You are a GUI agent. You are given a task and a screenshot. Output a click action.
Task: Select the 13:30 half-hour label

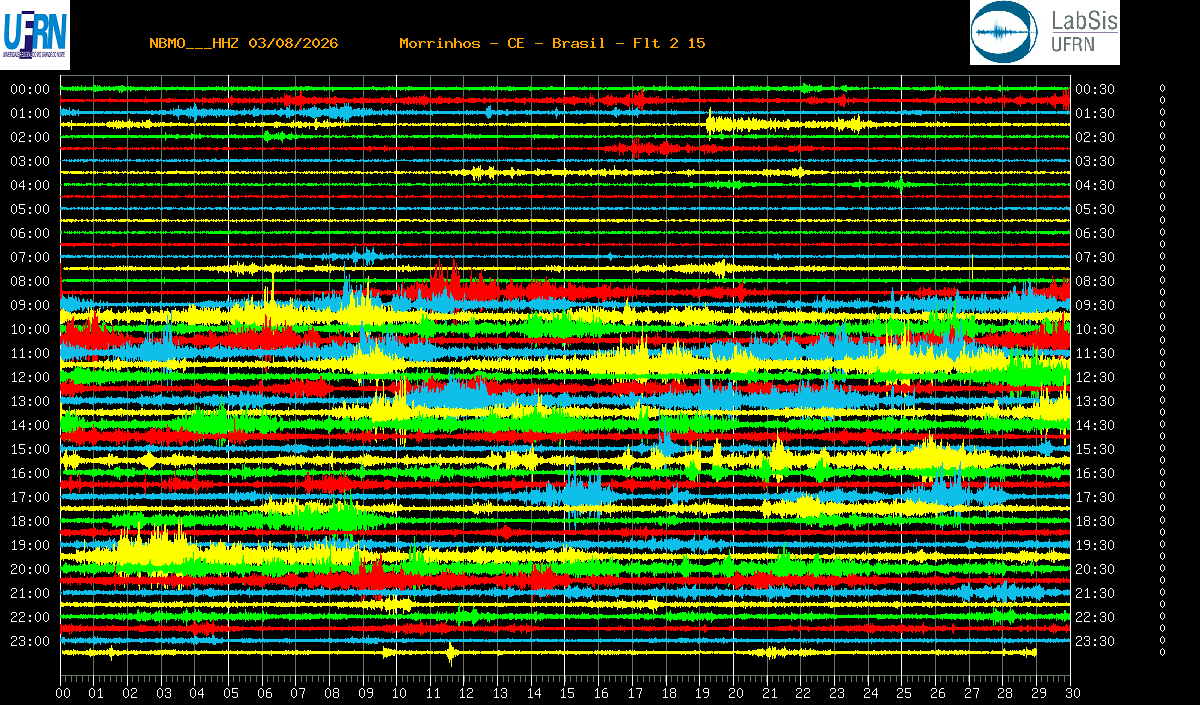click(x=1094, y=401)
